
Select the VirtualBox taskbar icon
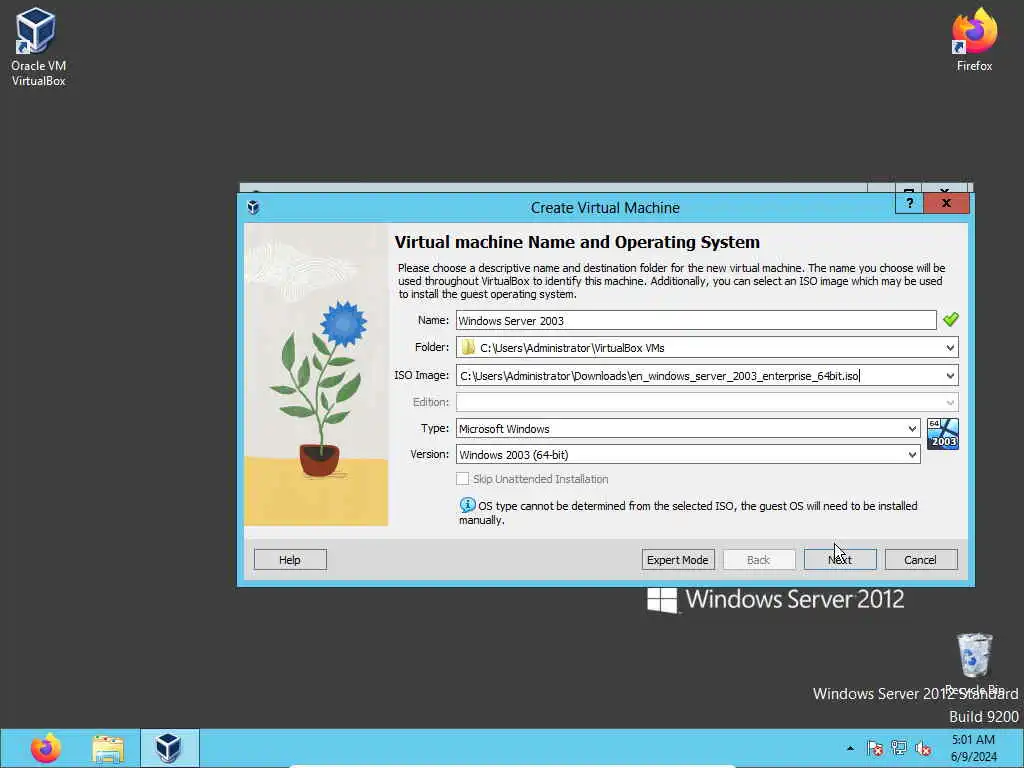click(168, 748)
